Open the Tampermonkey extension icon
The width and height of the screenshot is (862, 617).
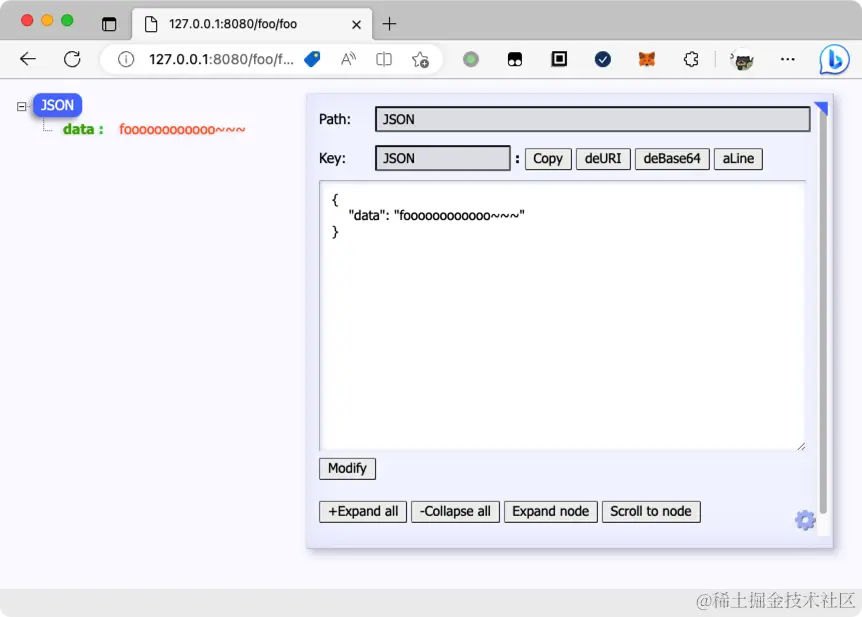[515, 59]
